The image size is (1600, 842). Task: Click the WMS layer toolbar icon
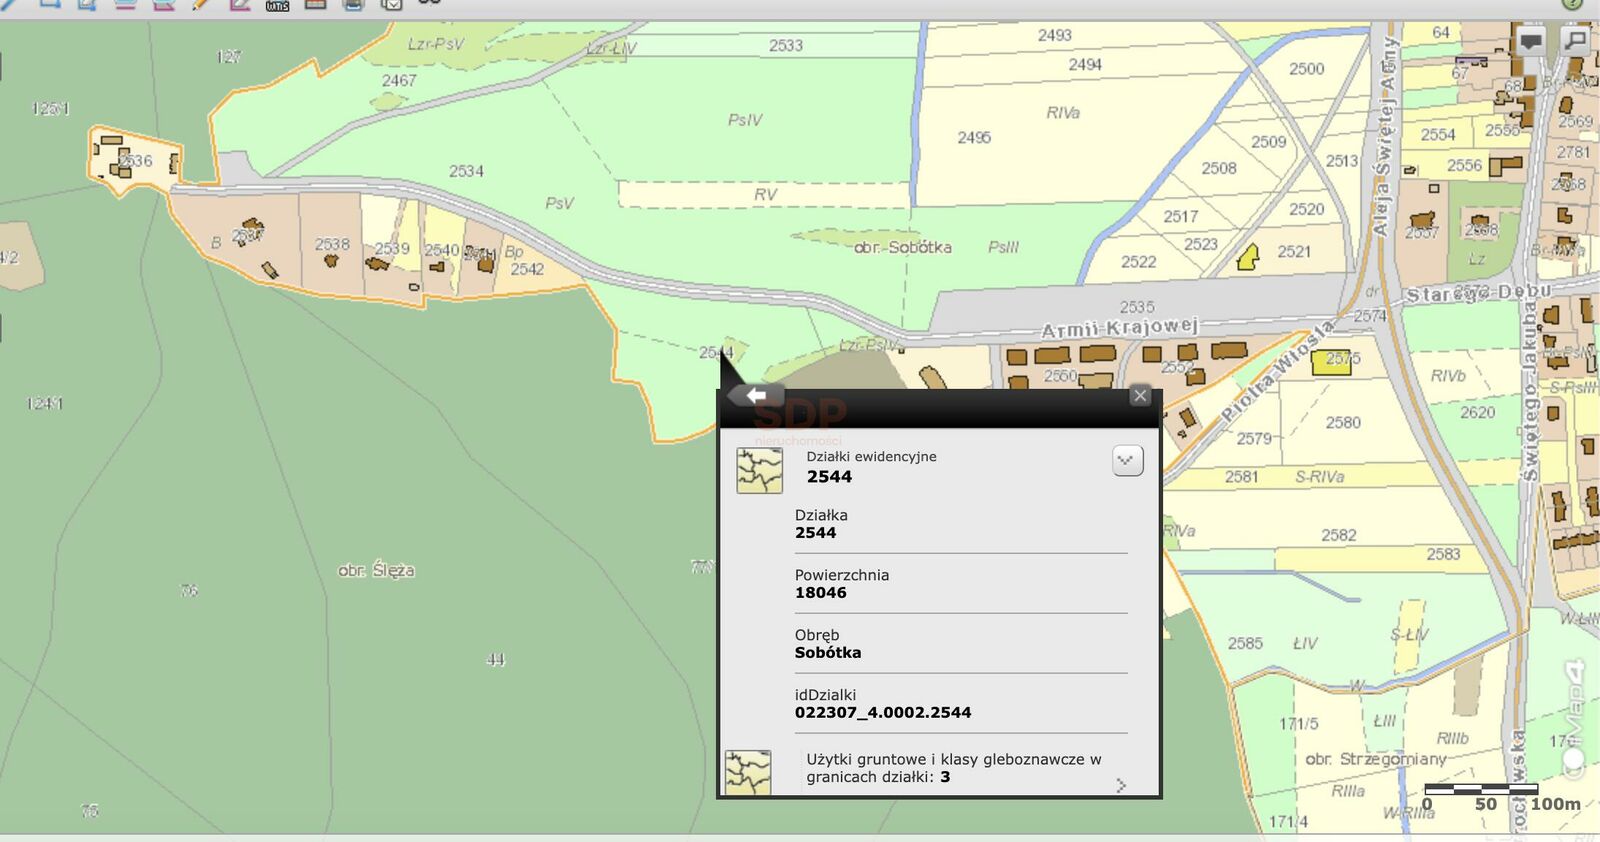(x=277, y=5)
